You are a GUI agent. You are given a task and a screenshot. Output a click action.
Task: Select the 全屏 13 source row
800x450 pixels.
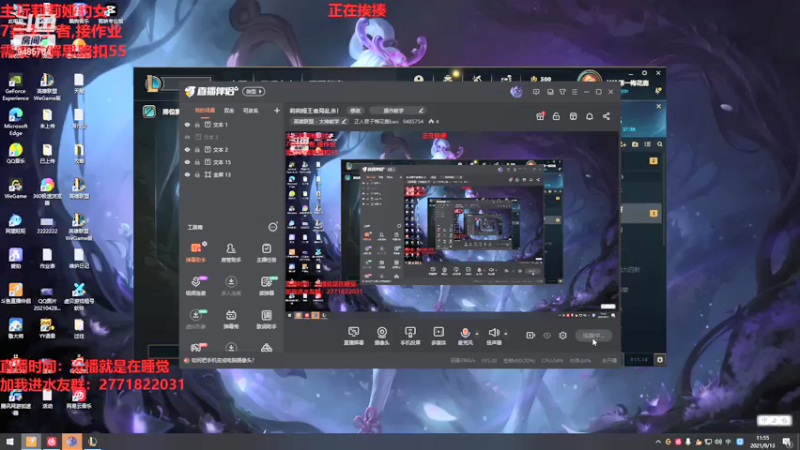[x=232, y=174]
